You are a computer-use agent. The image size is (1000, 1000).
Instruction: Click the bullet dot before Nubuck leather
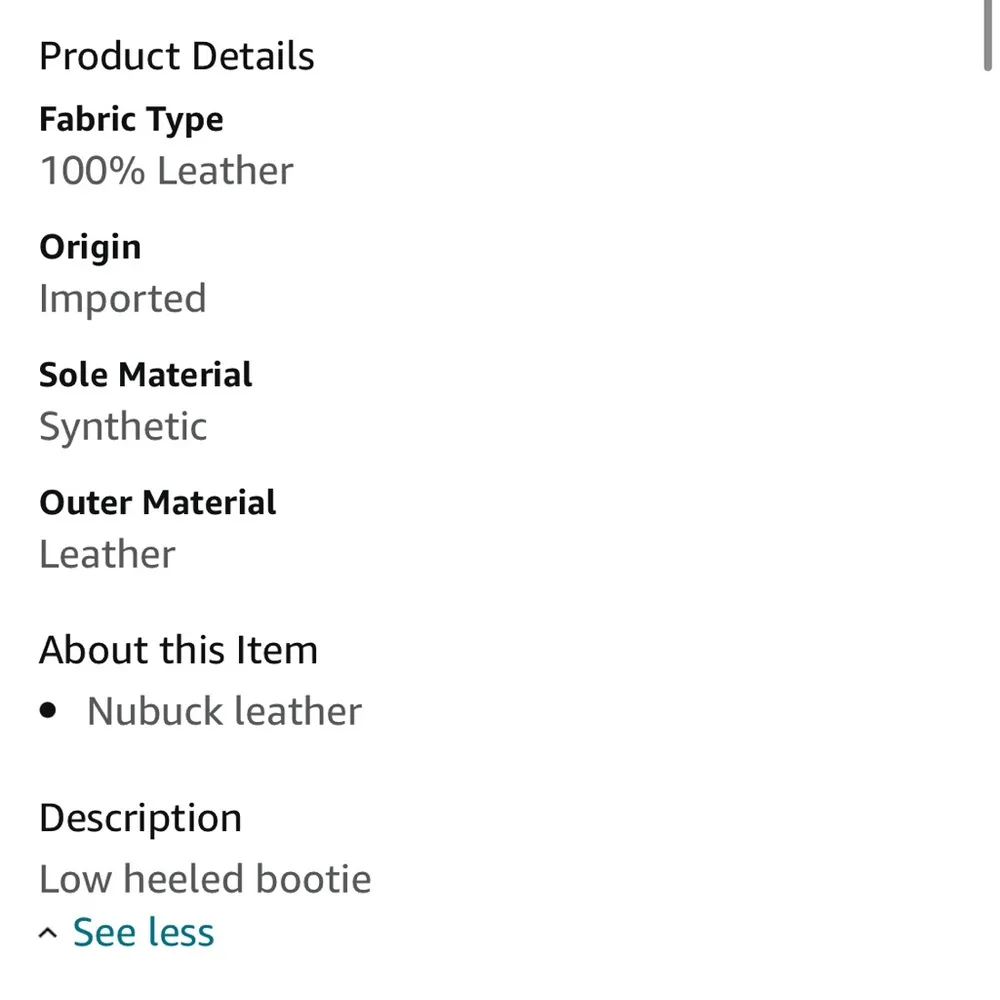tap(48, 711)
